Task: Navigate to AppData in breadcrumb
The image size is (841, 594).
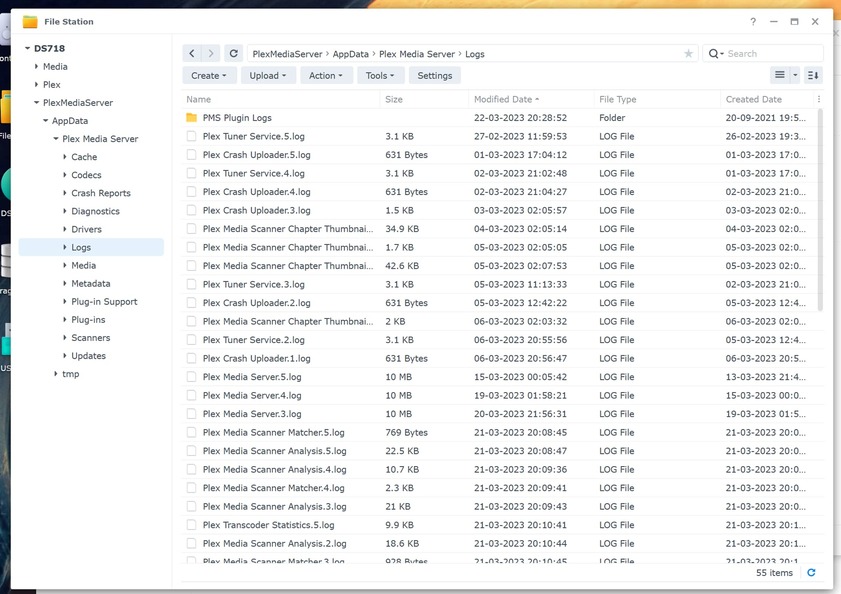Action: tap(351, 54)
